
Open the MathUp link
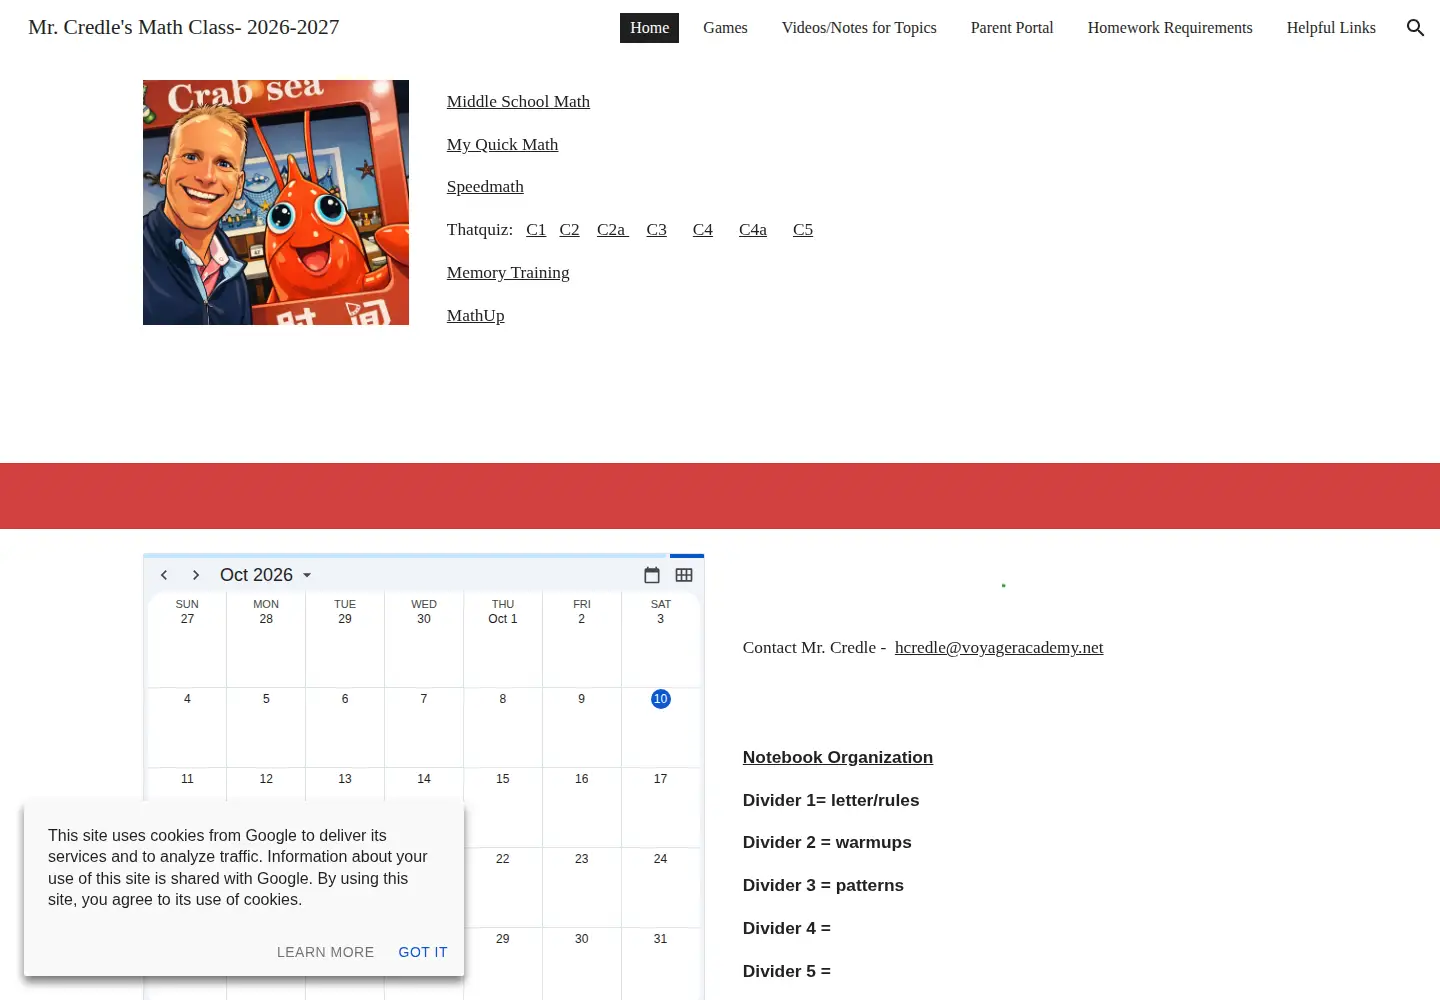point(476,316)
